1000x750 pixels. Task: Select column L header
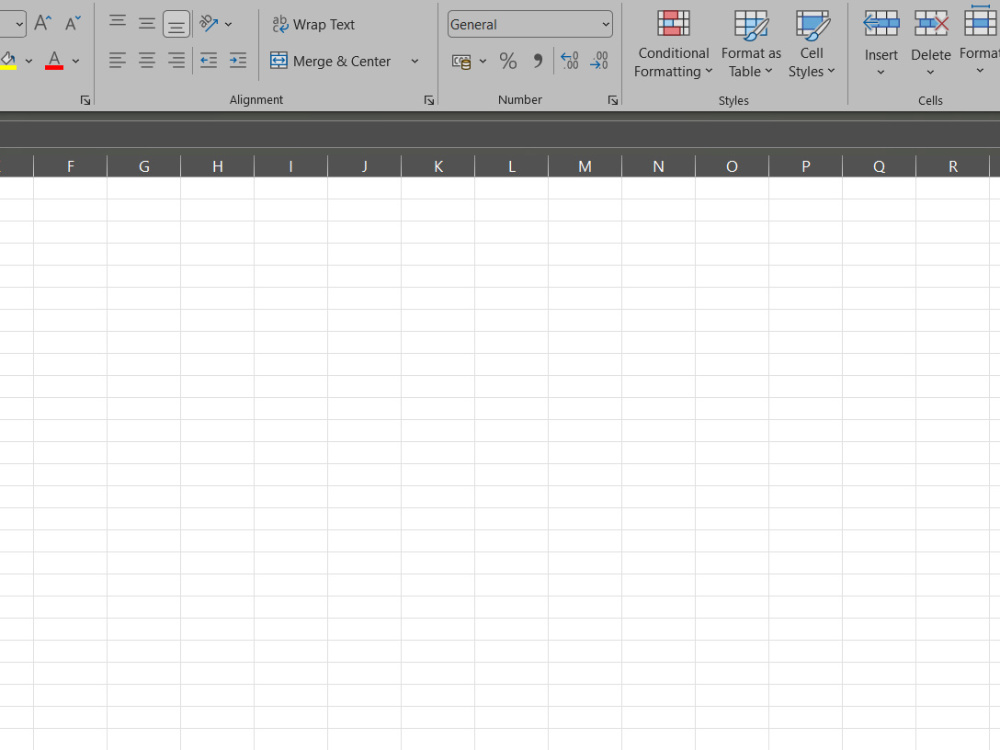511,166
